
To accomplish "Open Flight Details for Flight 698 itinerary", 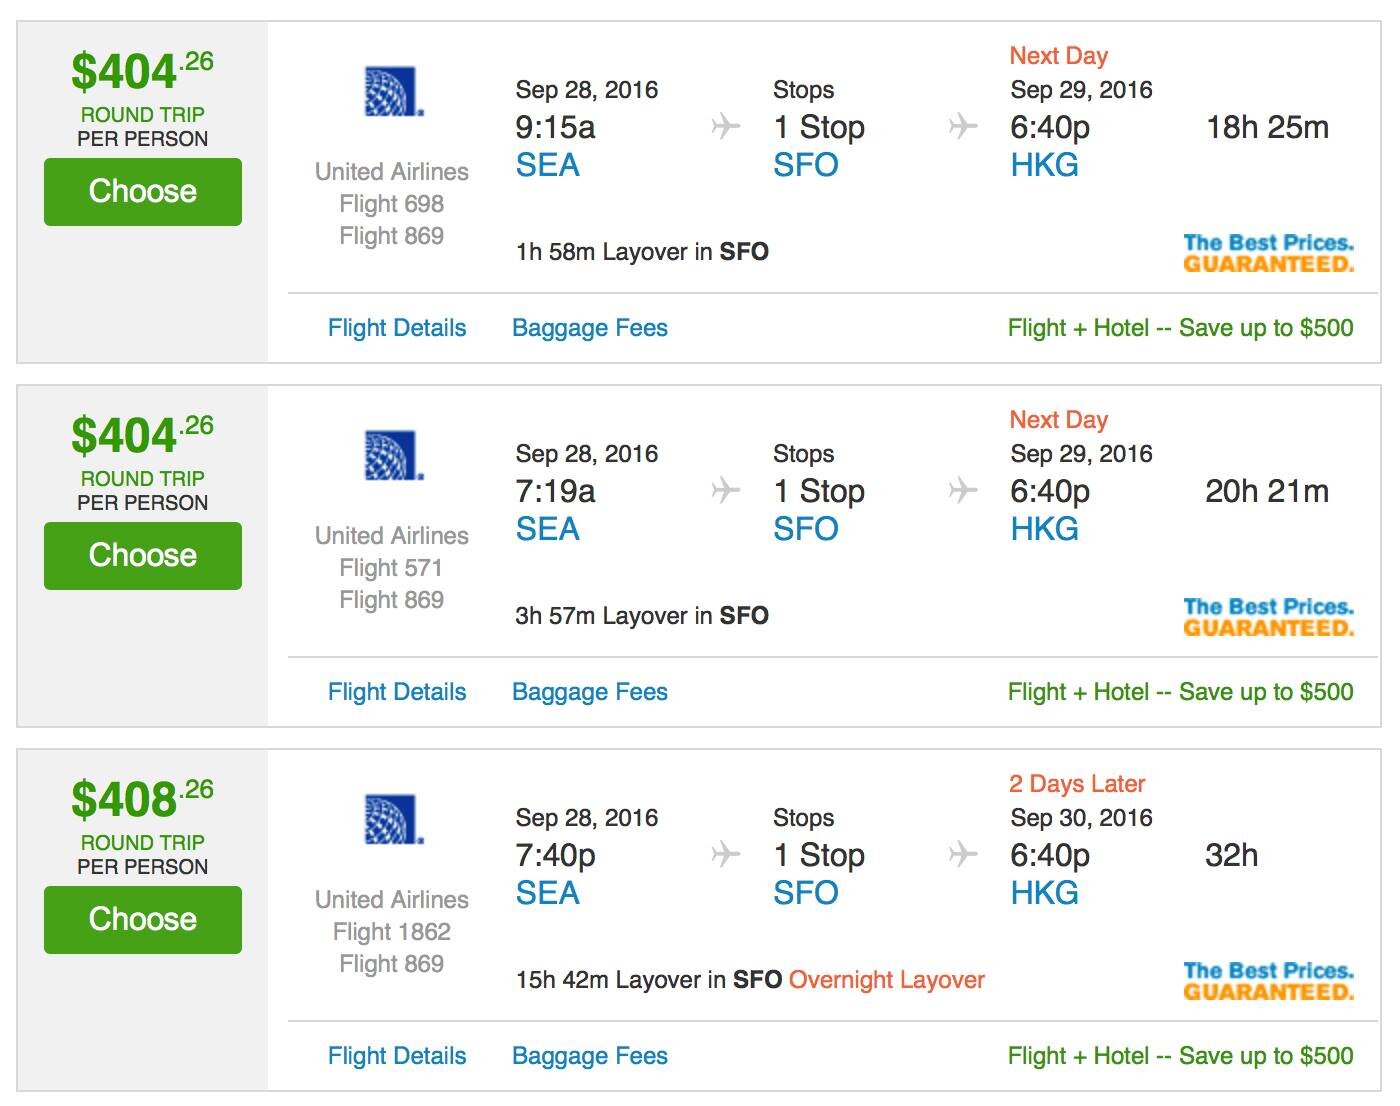I will [396, 327].
